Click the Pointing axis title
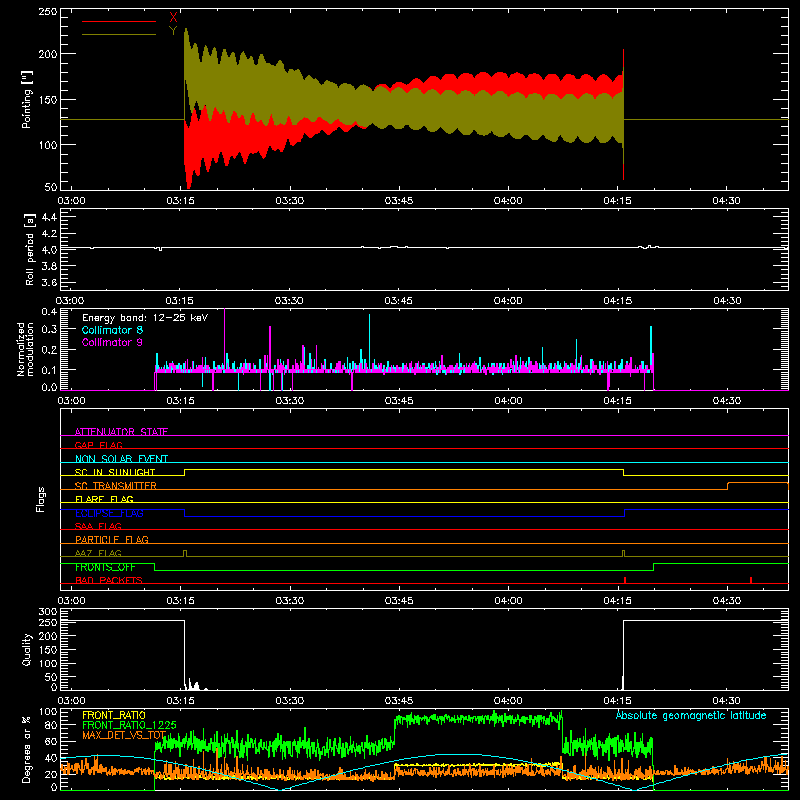 coord(27,99)
